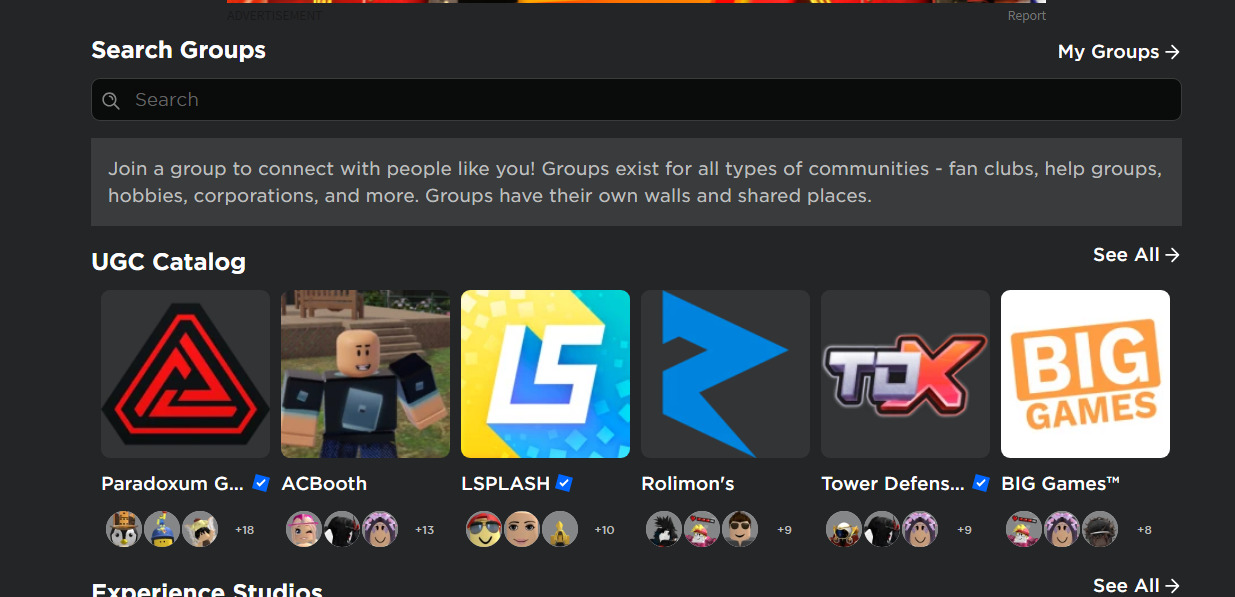Image resolution: width=1235 pixels, height=597 pixels.
Task: Click the penguin avatar under Paradoxum Games
Action: pos(124,529)
